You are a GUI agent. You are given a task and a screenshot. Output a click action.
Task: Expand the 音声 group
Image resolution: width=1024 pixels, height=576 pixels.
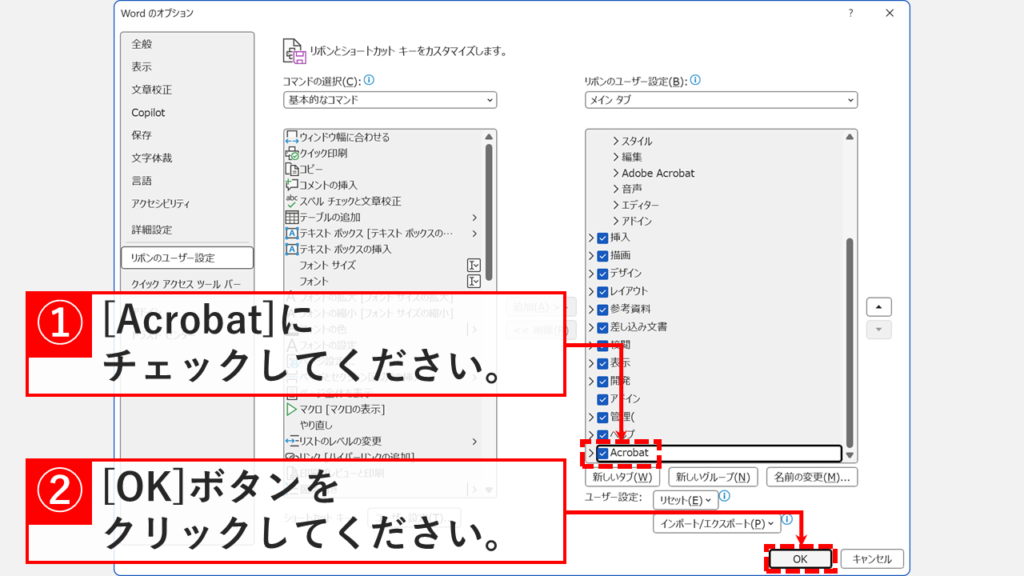pyautogui.click(x=615, y=189)
